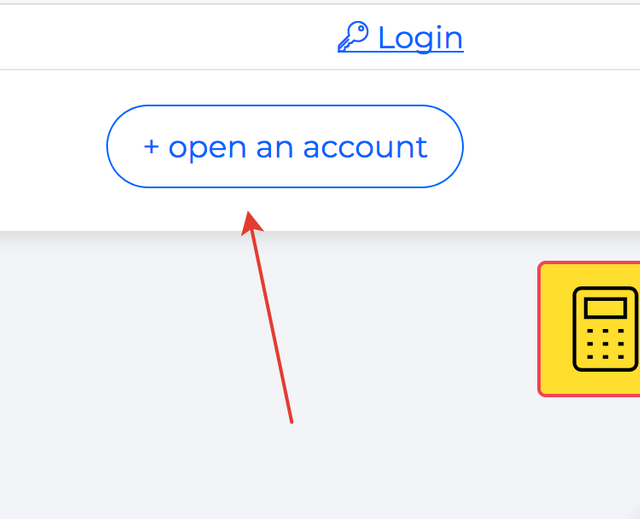
Task: Click the '+ open an account' button
Action: (285, 146)
